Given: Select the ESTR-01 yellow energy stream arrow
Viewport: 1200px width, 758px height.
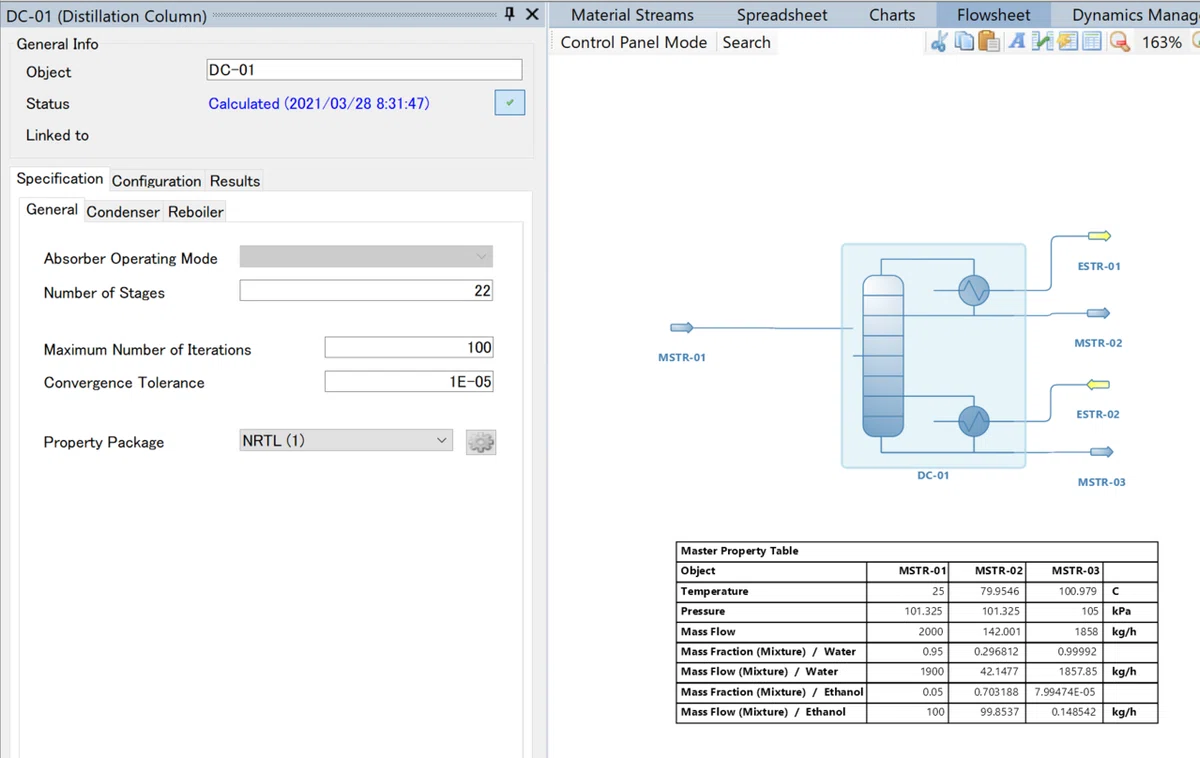Looking at the screenshot, I should coord(1099,236).
